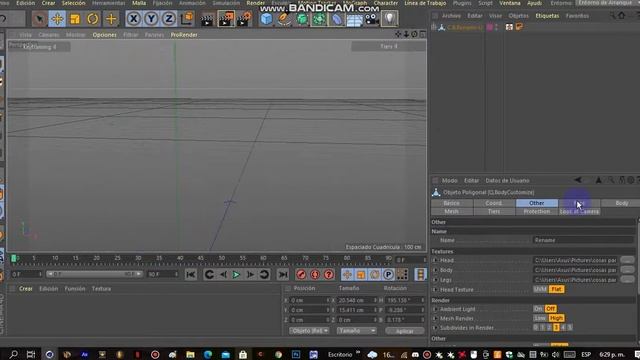Viewport: 640px width, 360px height.
Task: Render the active view clapperboard
Action: tap(207, 19)
